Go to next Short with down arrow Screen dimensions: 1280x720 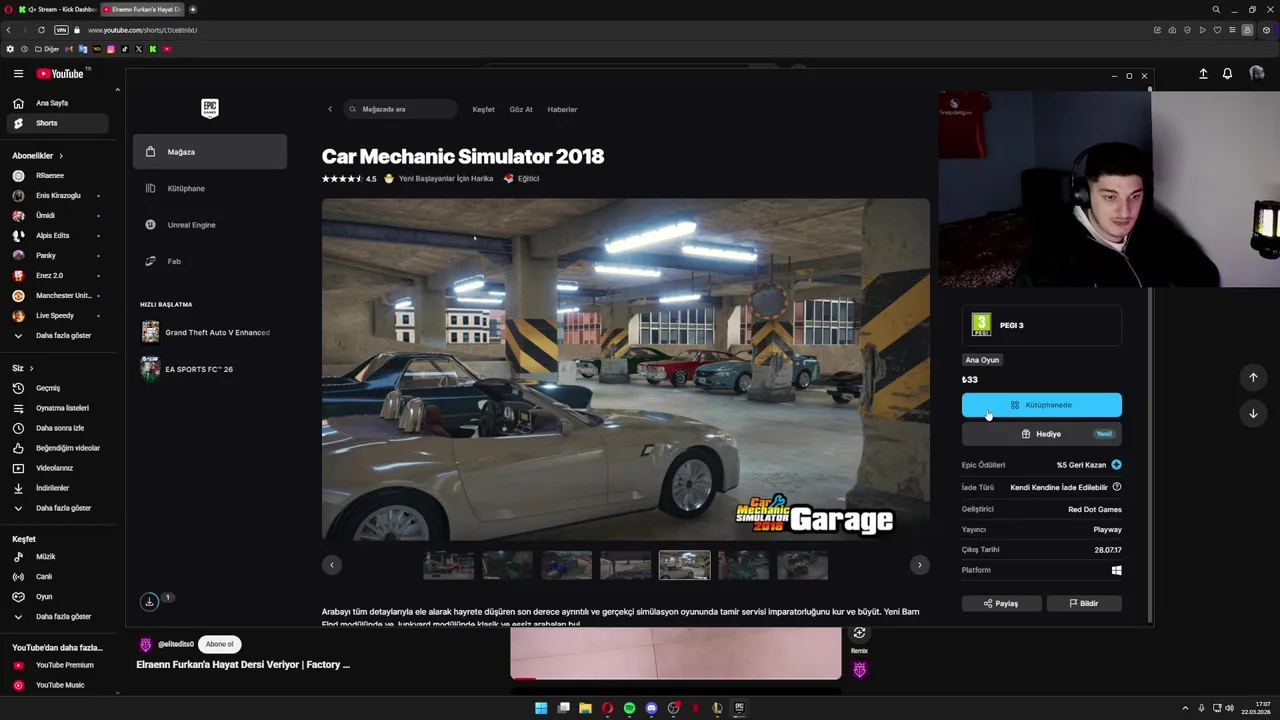[1253, 413]
